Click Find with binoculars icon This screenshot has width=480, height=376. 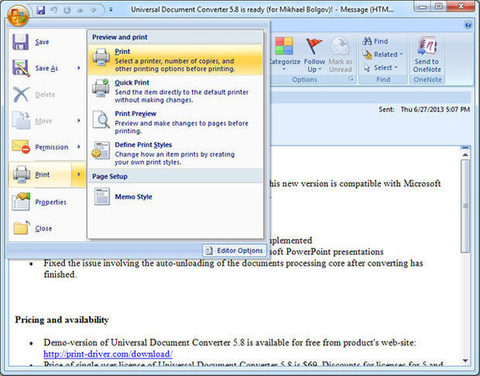click(x=375, y=41)
